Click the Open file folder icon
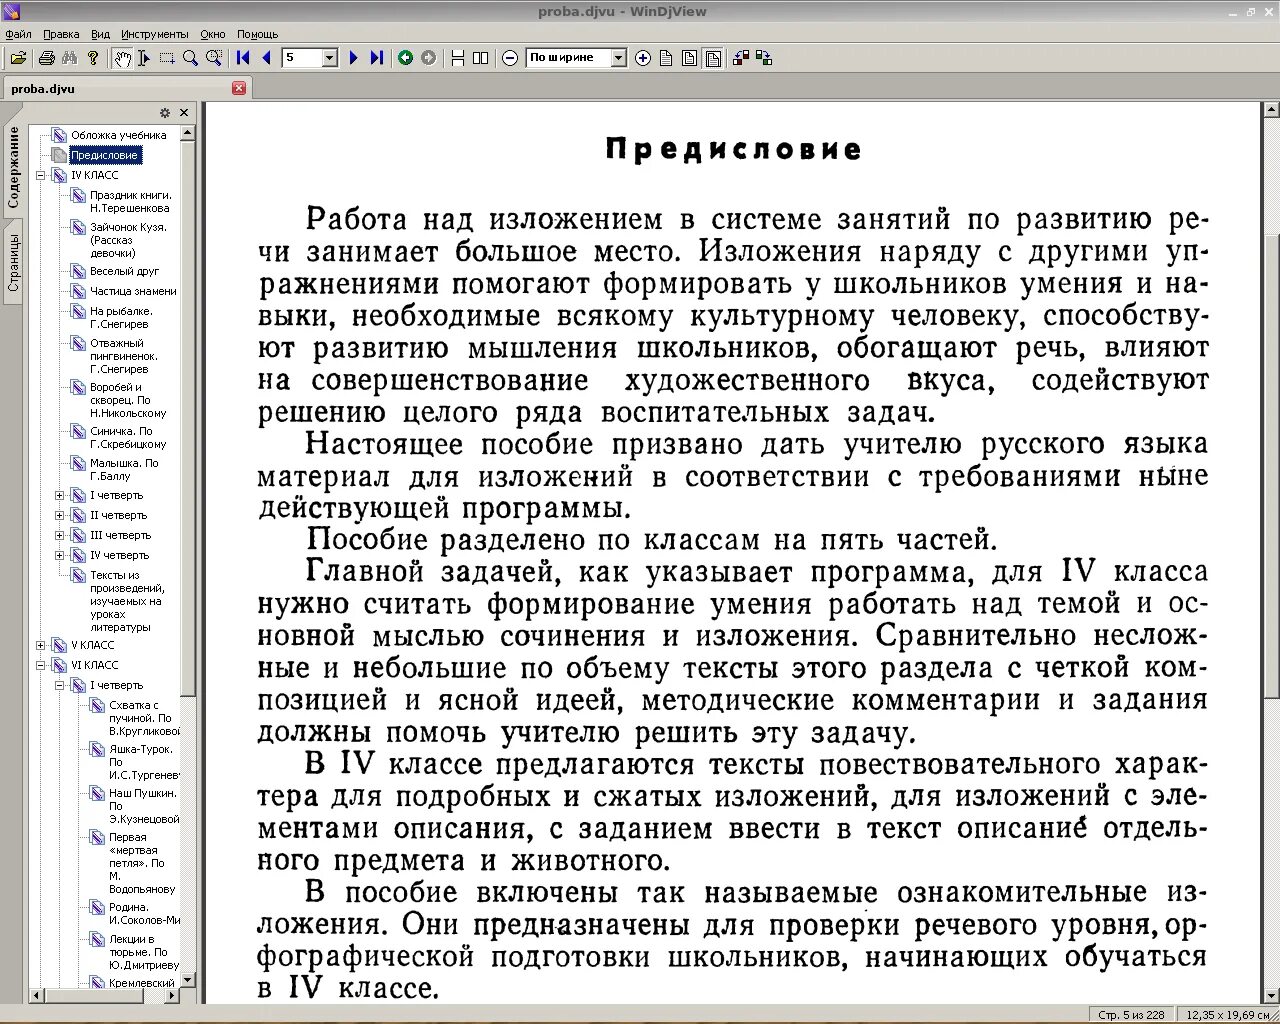This screenshot has height=1024, width=1280. [18, 58]
